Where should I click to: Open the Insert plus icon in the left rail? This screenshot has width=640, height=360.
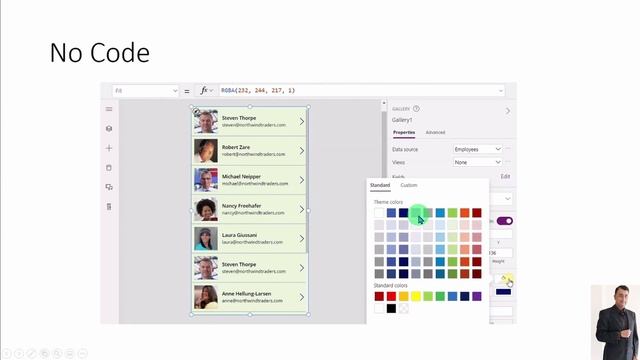109,148
